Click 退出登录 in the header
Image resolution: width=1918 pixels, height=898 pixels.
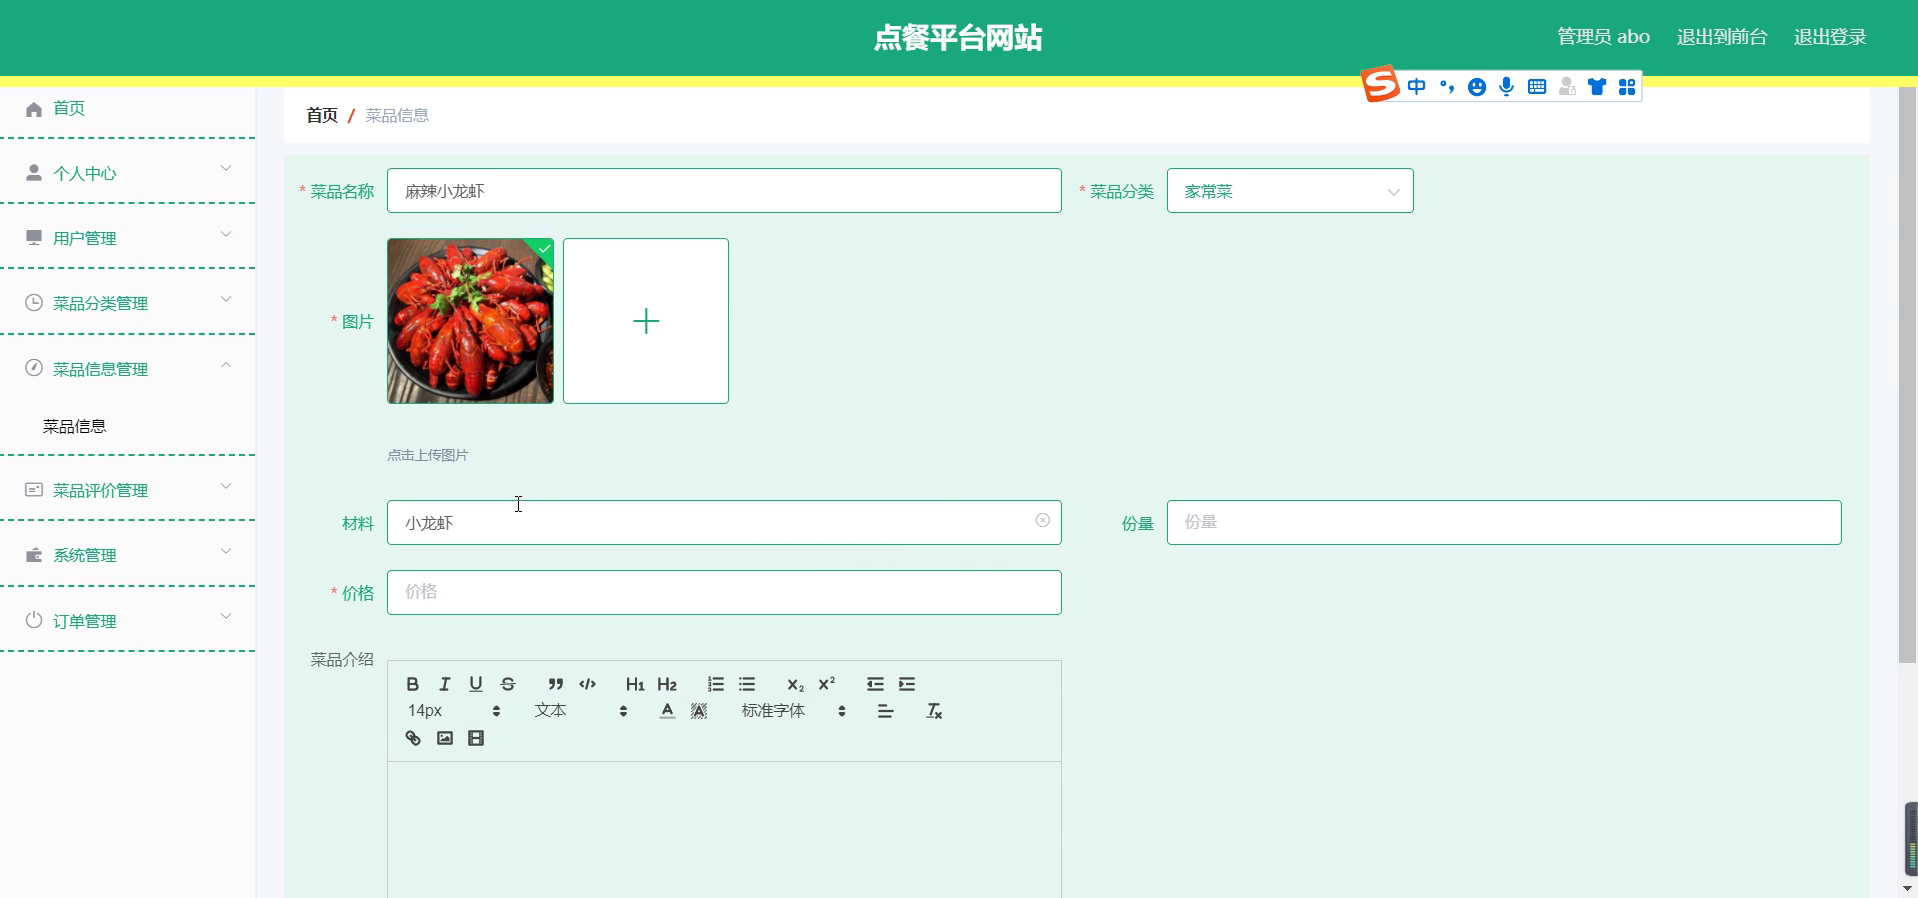[x=1830, y=37]
